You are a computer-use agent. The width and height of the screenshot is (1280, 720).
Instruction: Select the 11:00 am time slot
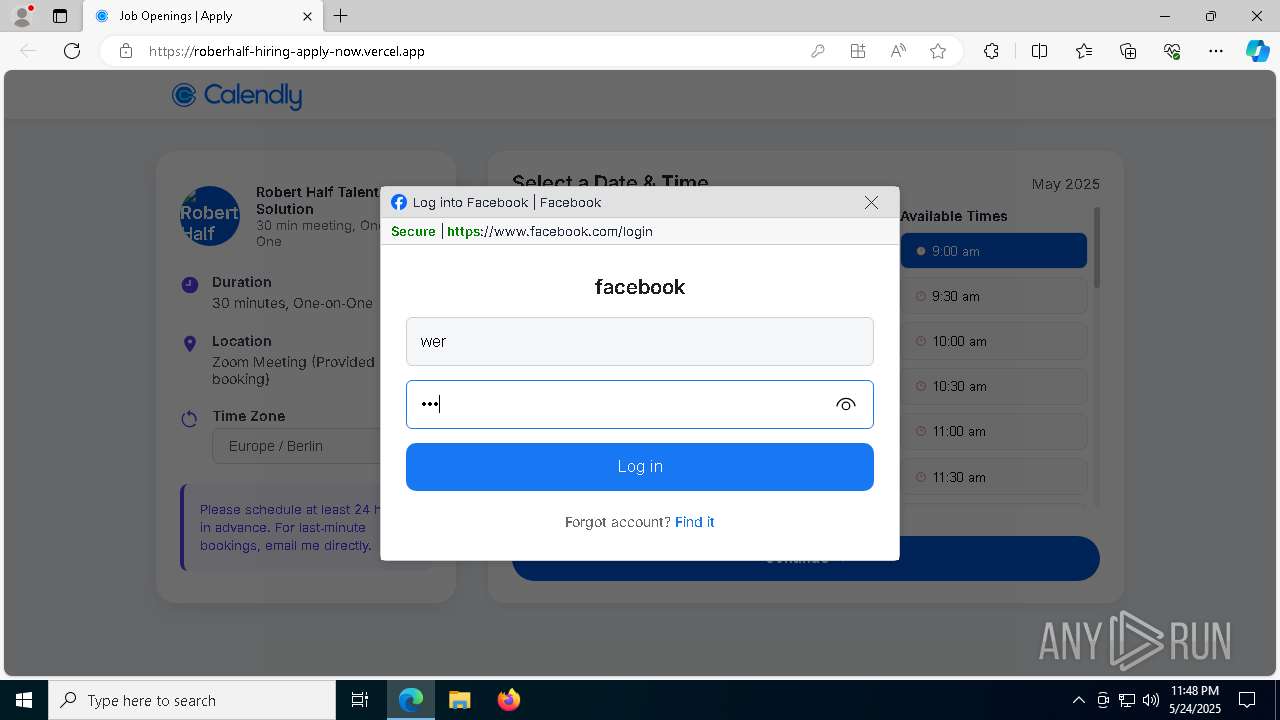click(x=994, y=431)
